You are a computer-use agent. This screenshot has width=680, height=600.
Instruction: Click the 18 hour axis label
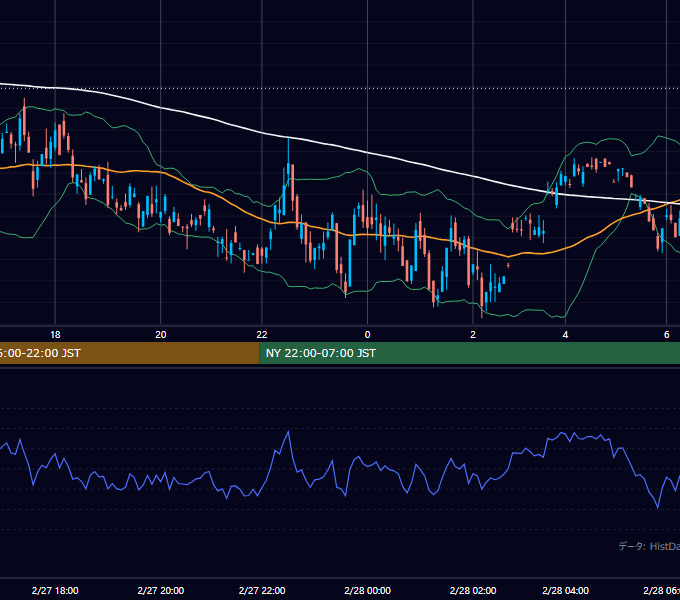(55, 335)
